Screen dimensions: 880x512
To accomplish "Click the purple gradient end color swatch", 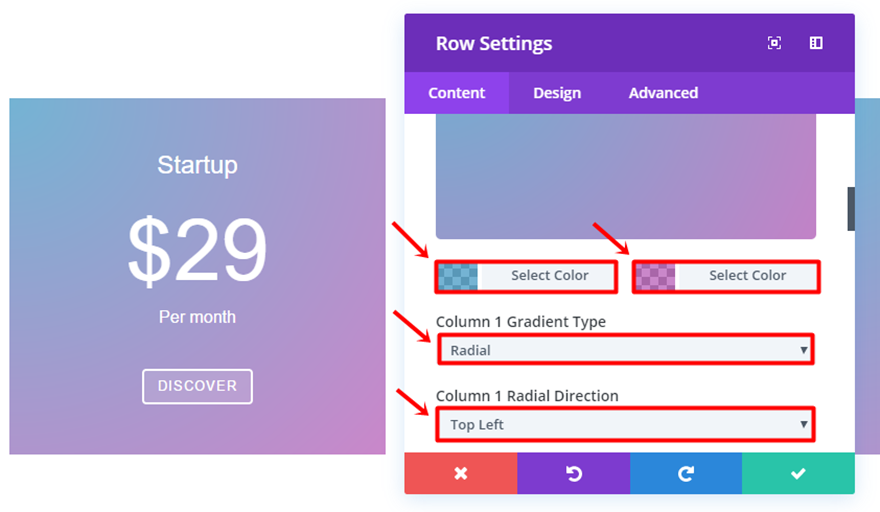I will point(656,276).
